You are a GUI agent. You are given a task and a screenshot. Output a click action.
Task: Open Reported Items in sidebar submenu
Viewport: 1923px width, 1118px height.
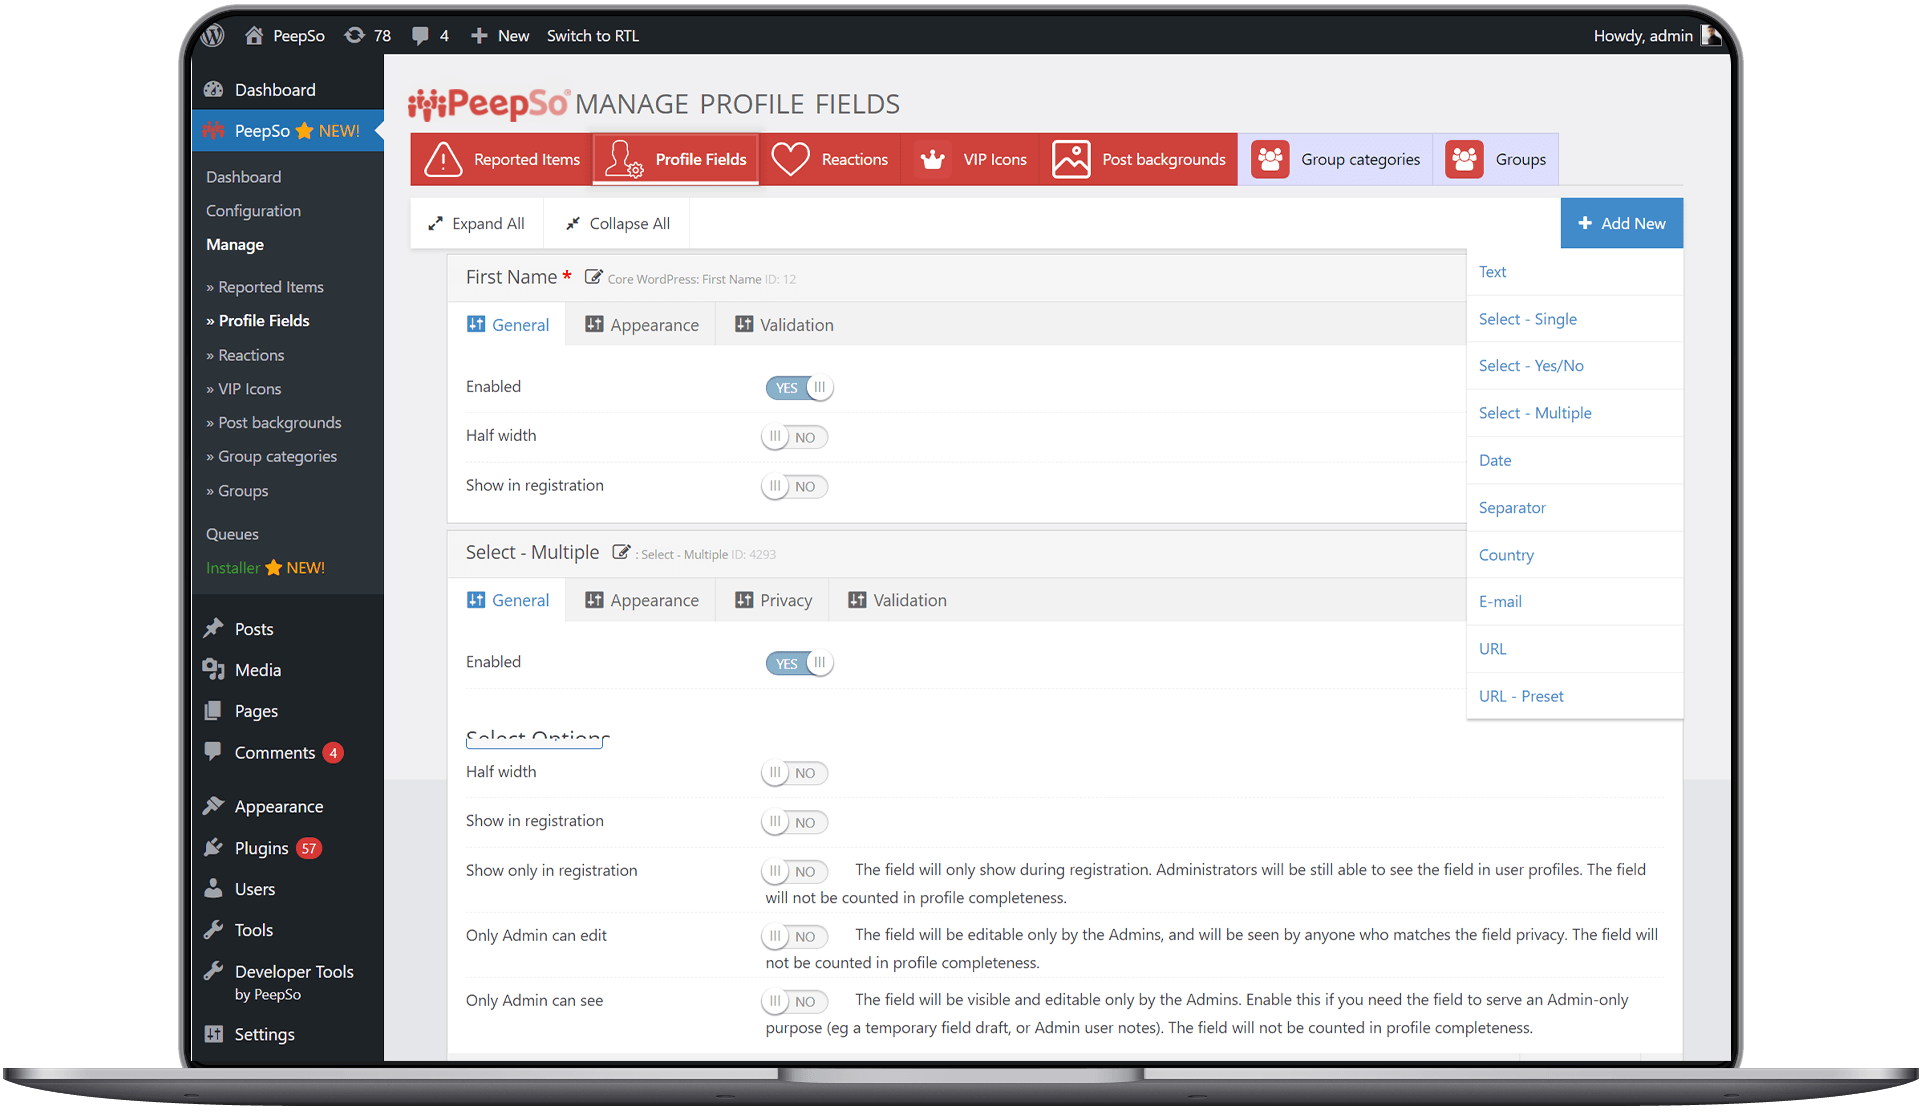(265, 287)
